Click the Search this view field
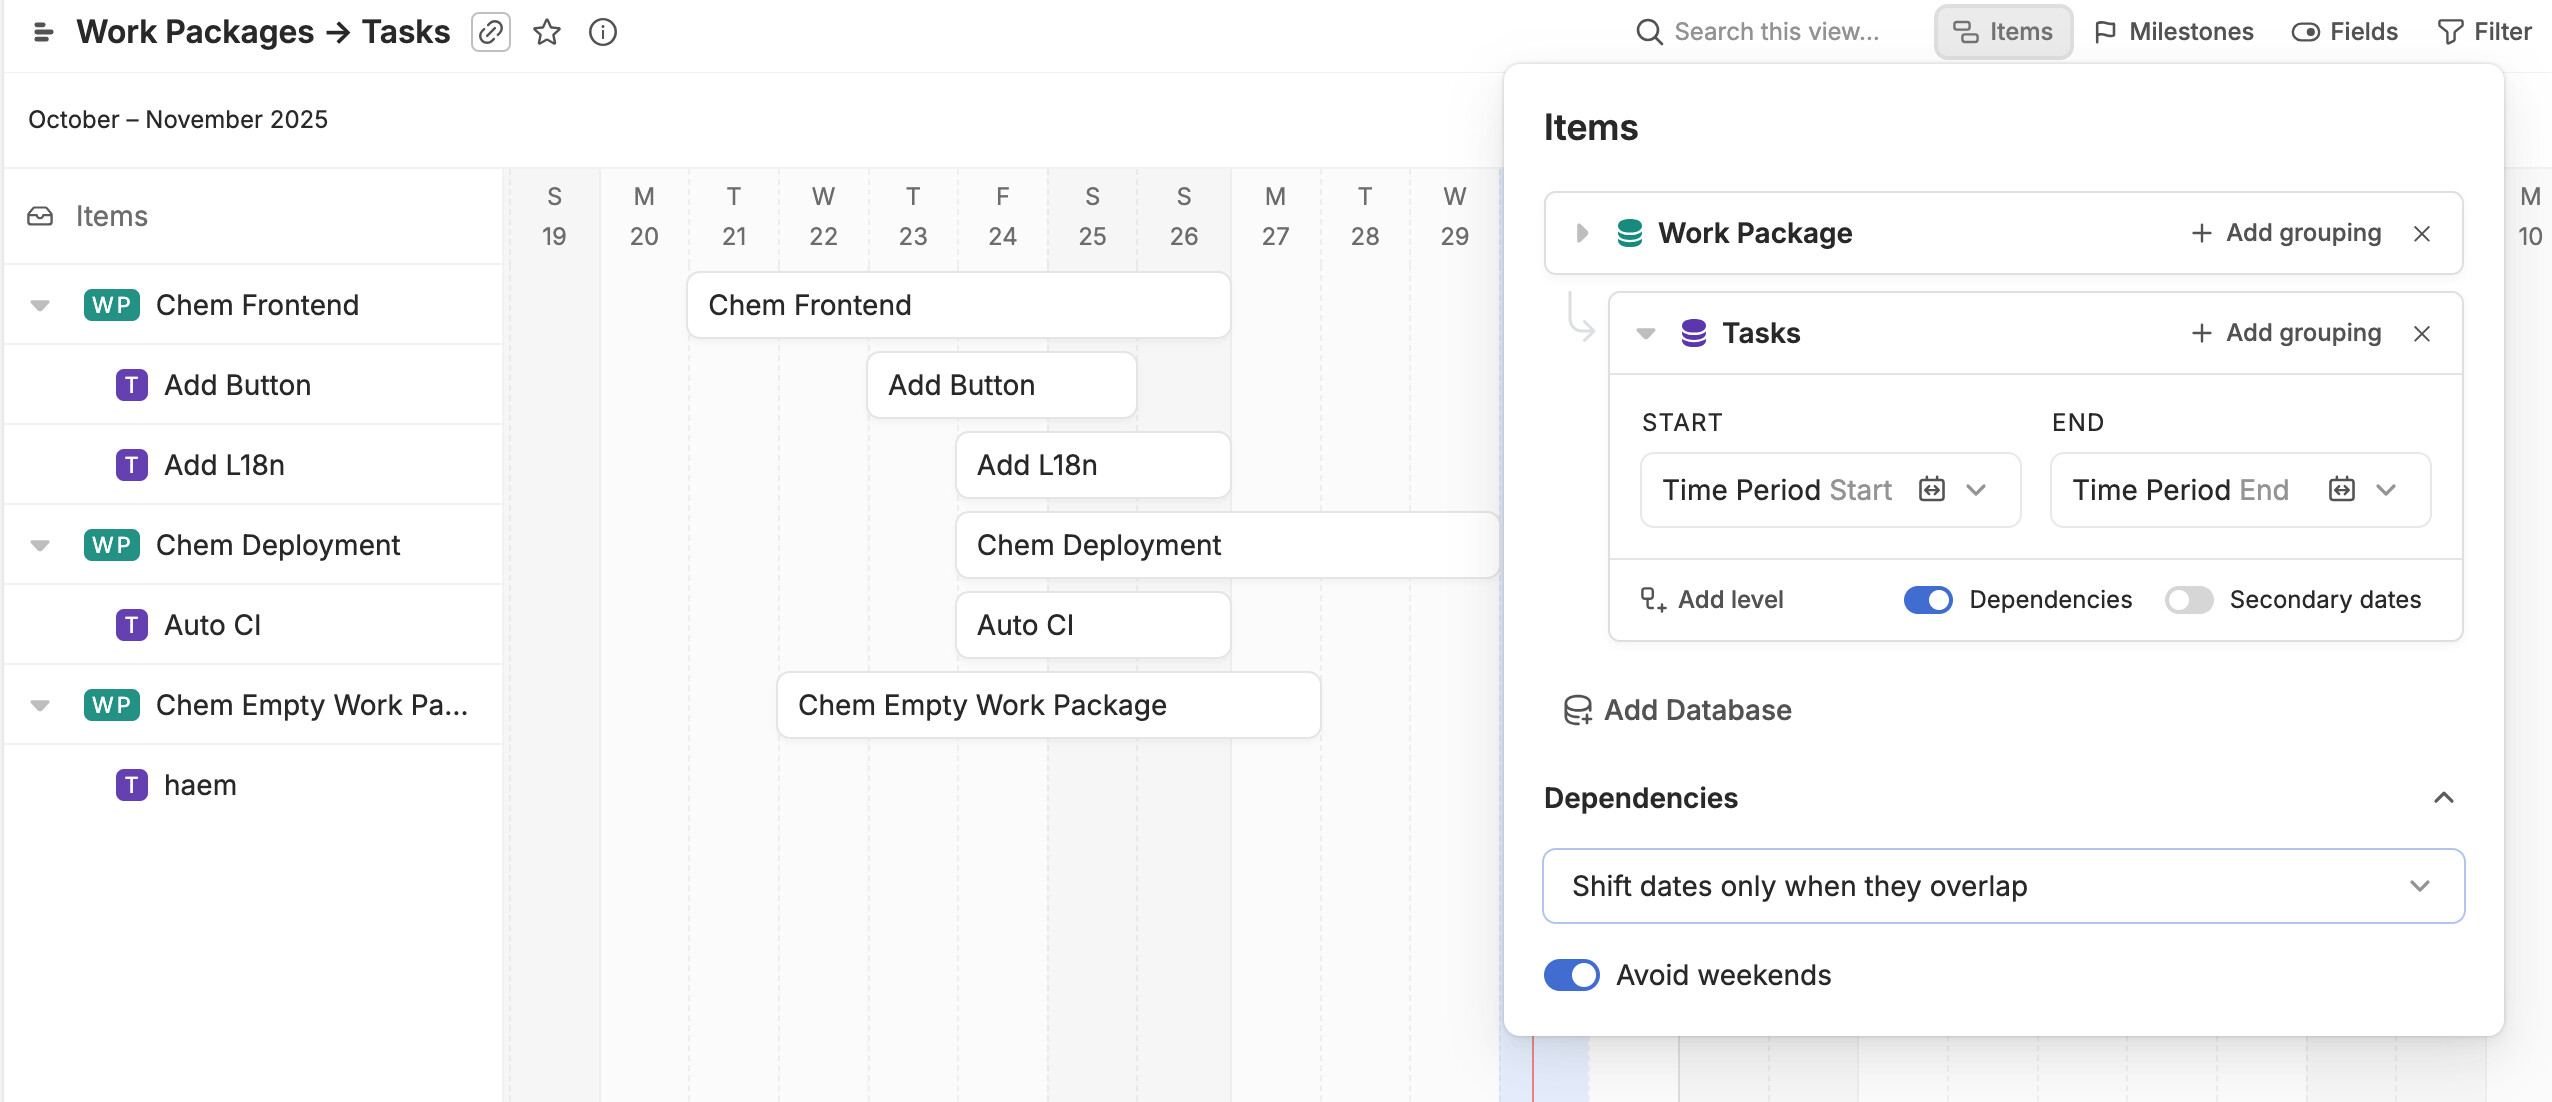 [1776, 32]
